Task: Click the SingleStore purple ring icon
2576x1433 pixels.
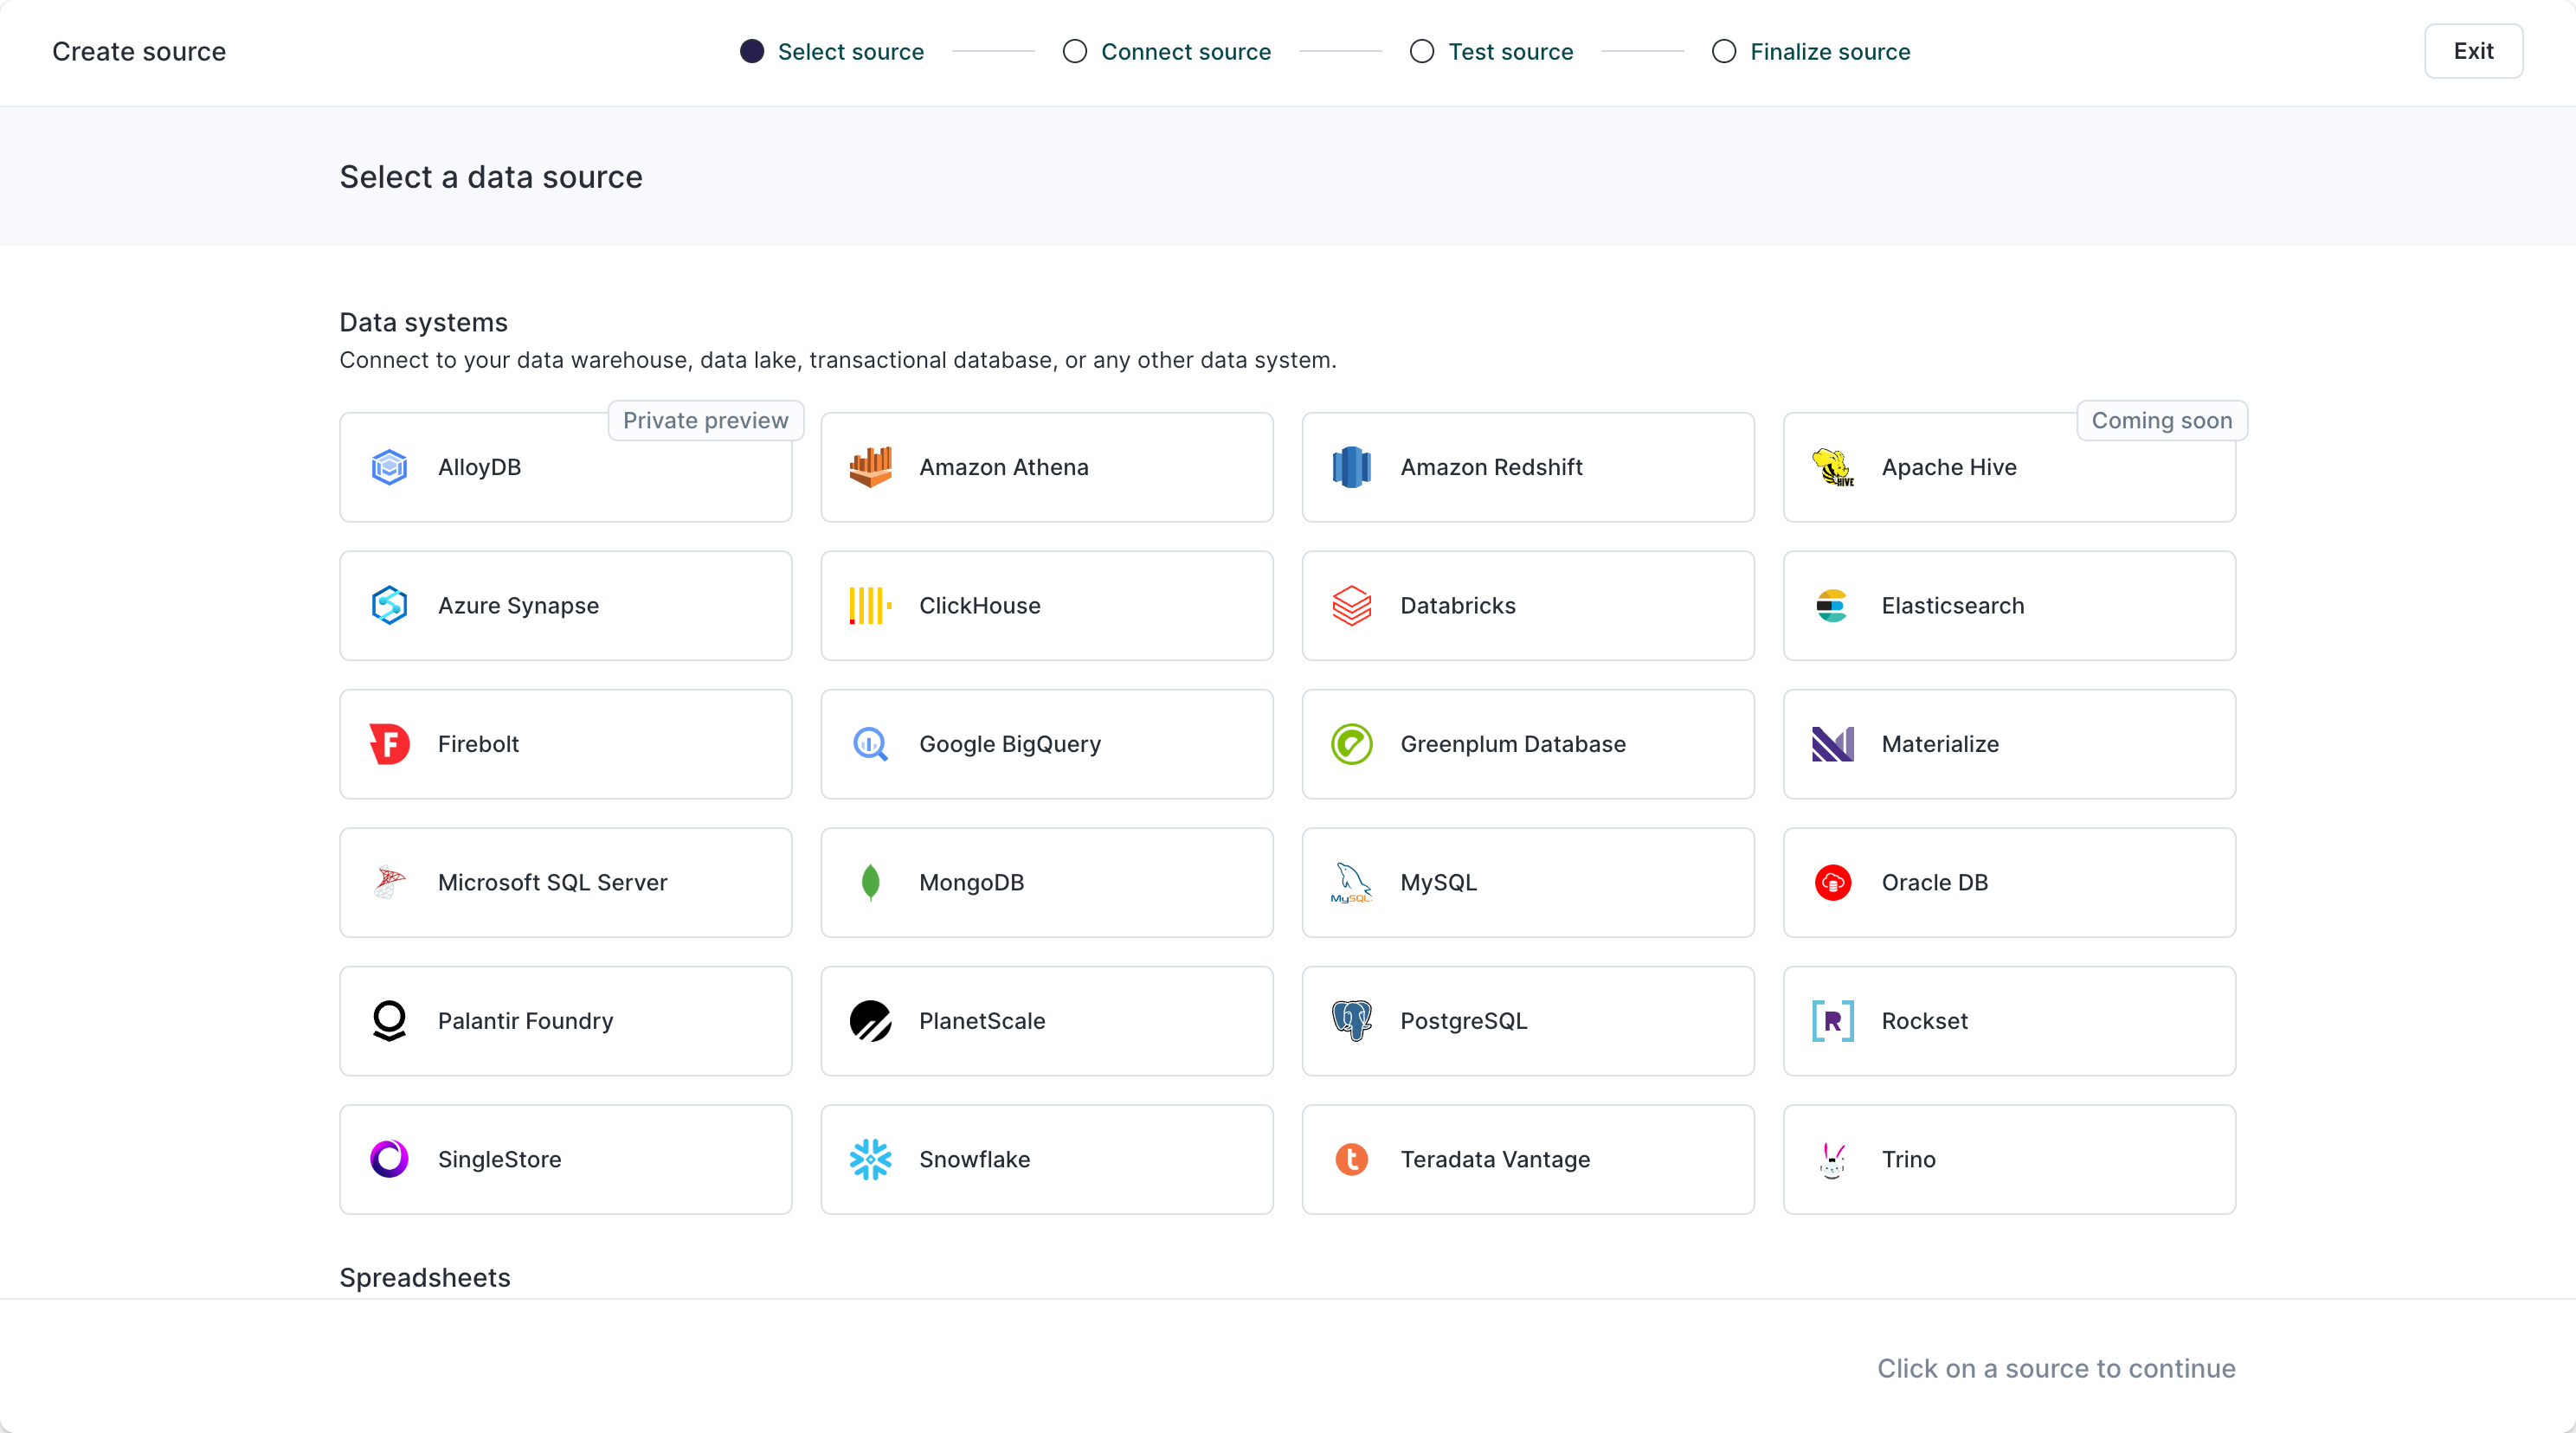Action: coord(389,1159)
